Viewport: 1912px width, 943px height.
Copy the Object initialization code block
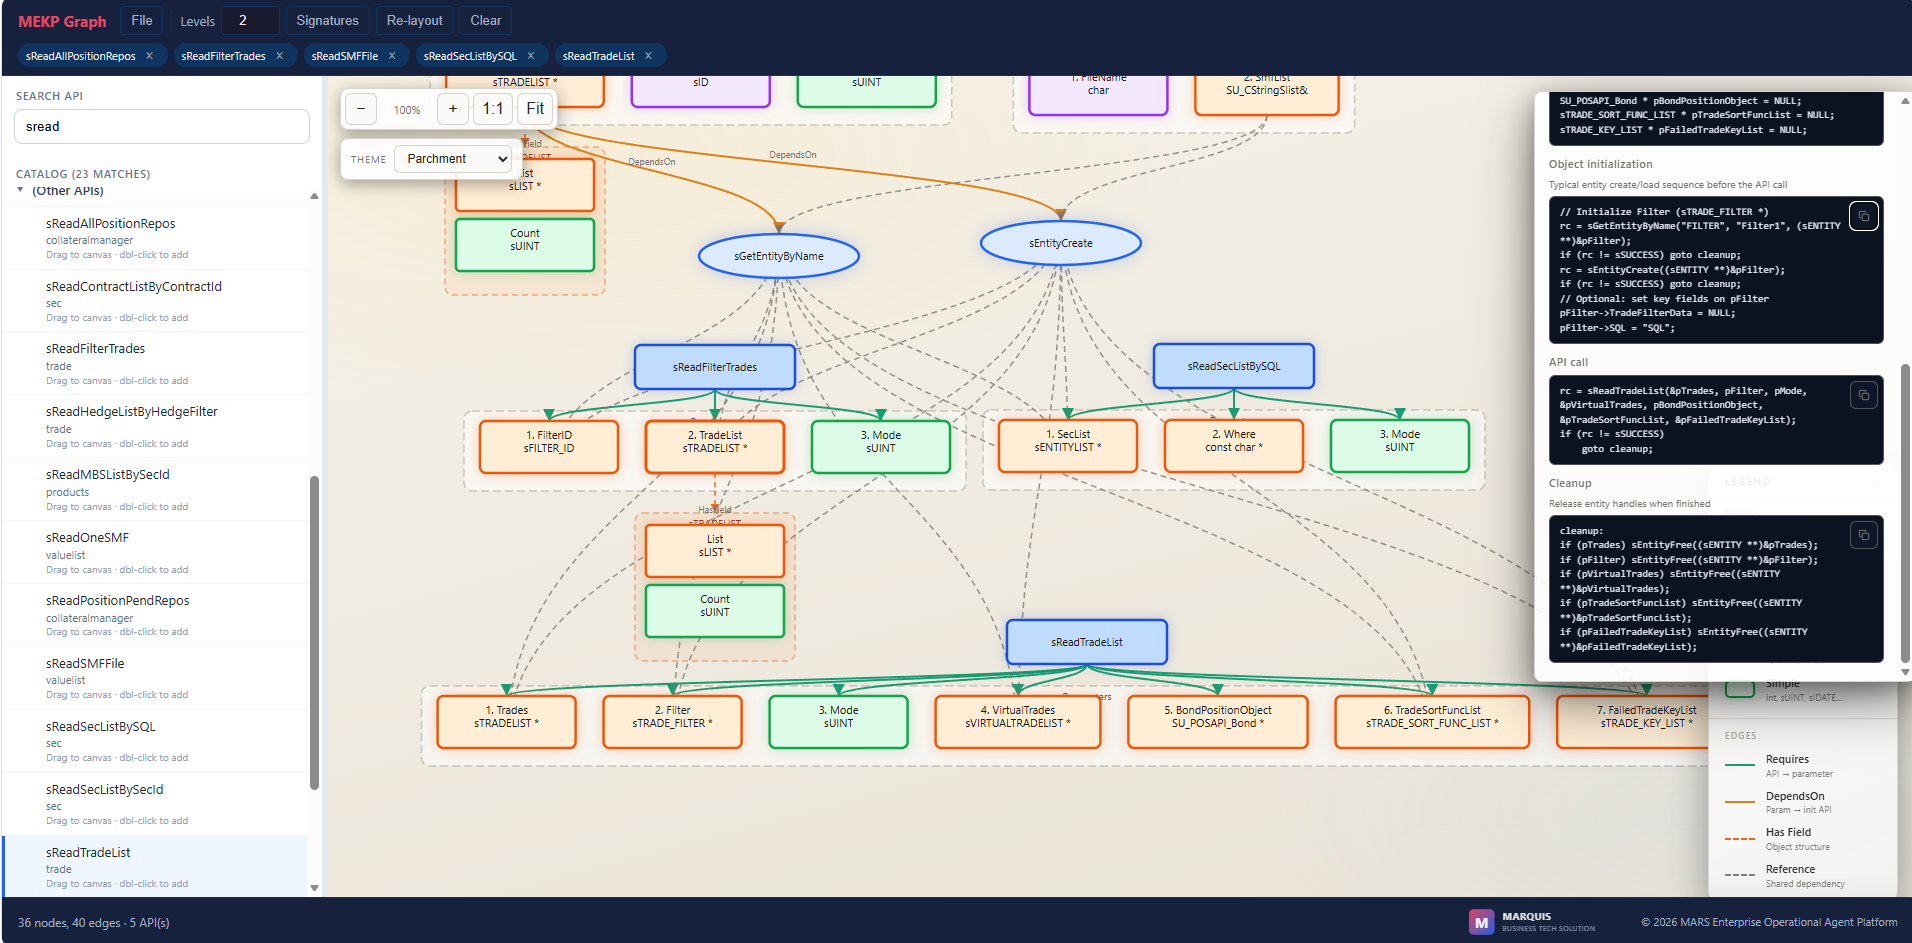(x=1863, y=216)
